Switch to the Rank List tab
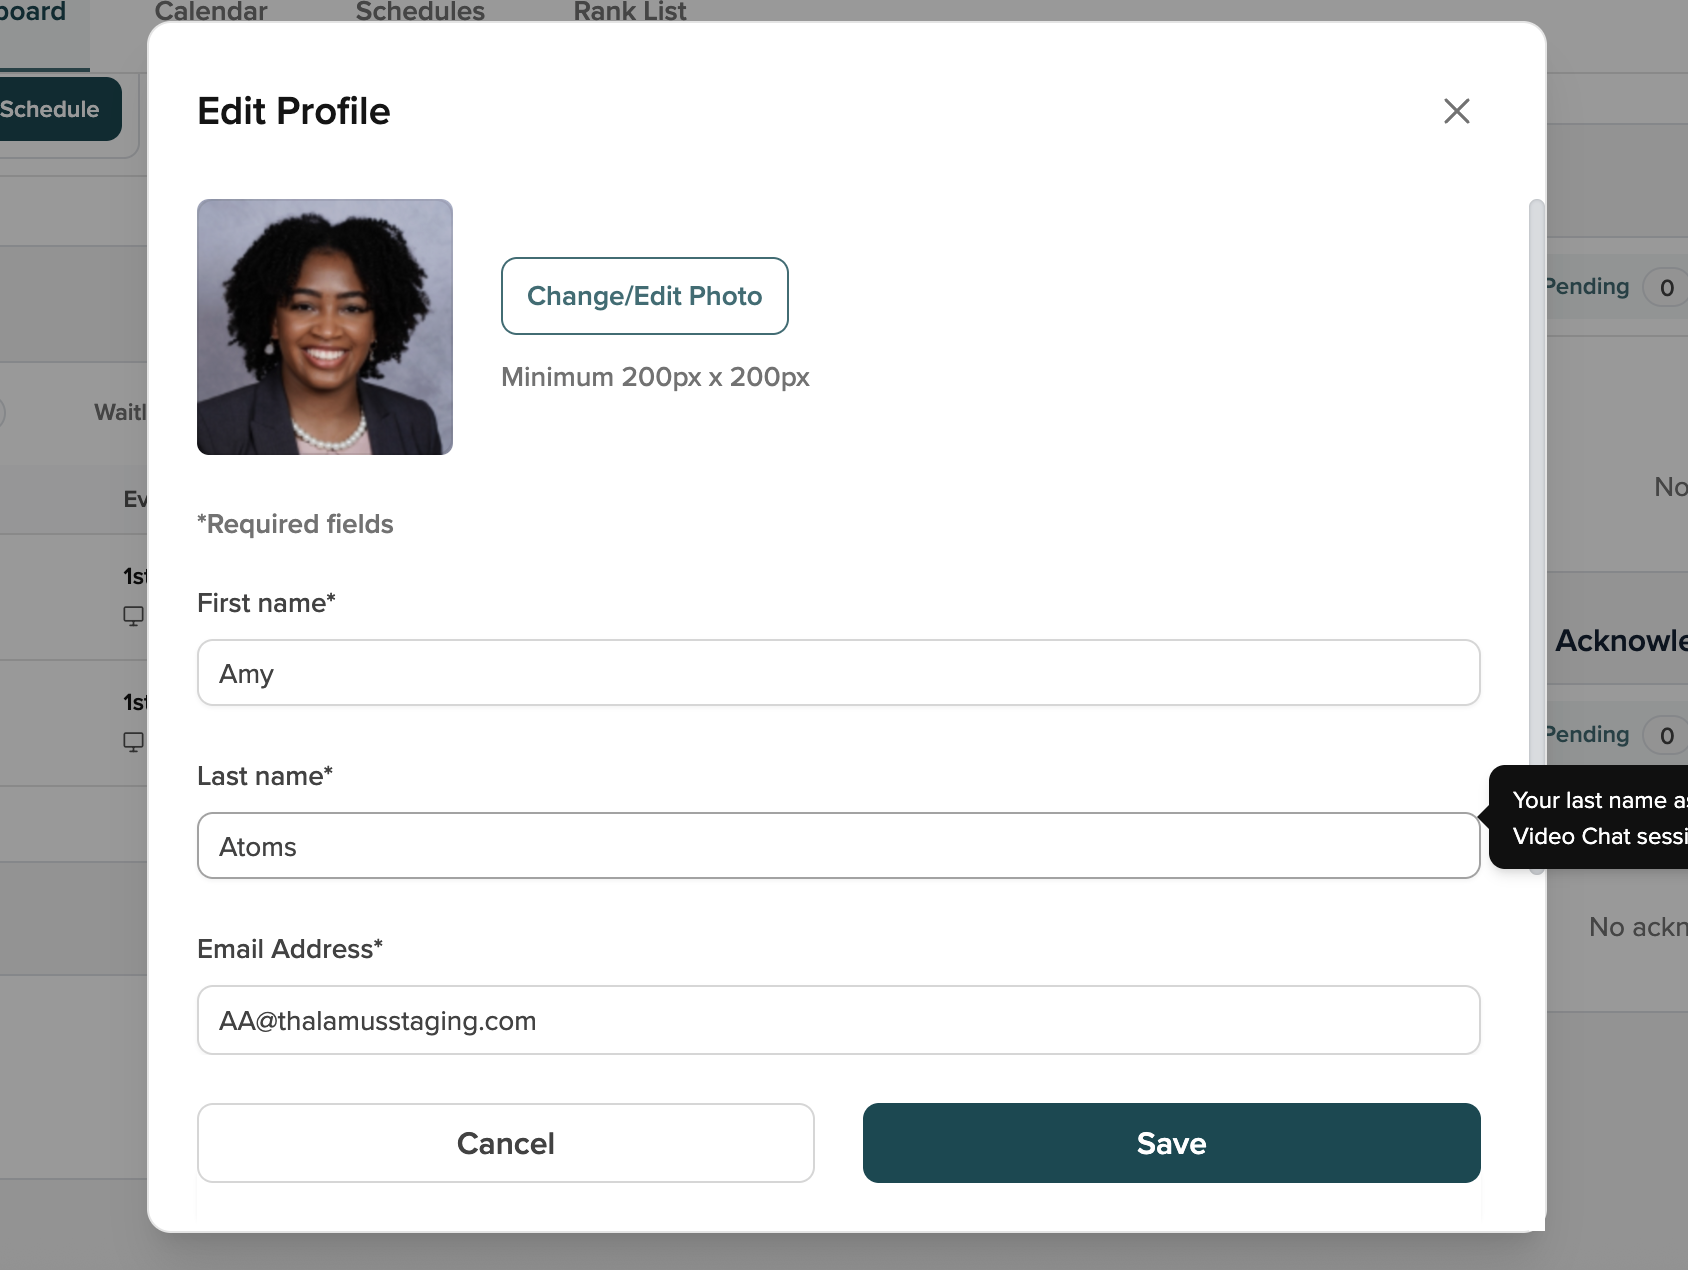The width and height of the screenshot is (1688, 1270). click(x=630, y=12)
